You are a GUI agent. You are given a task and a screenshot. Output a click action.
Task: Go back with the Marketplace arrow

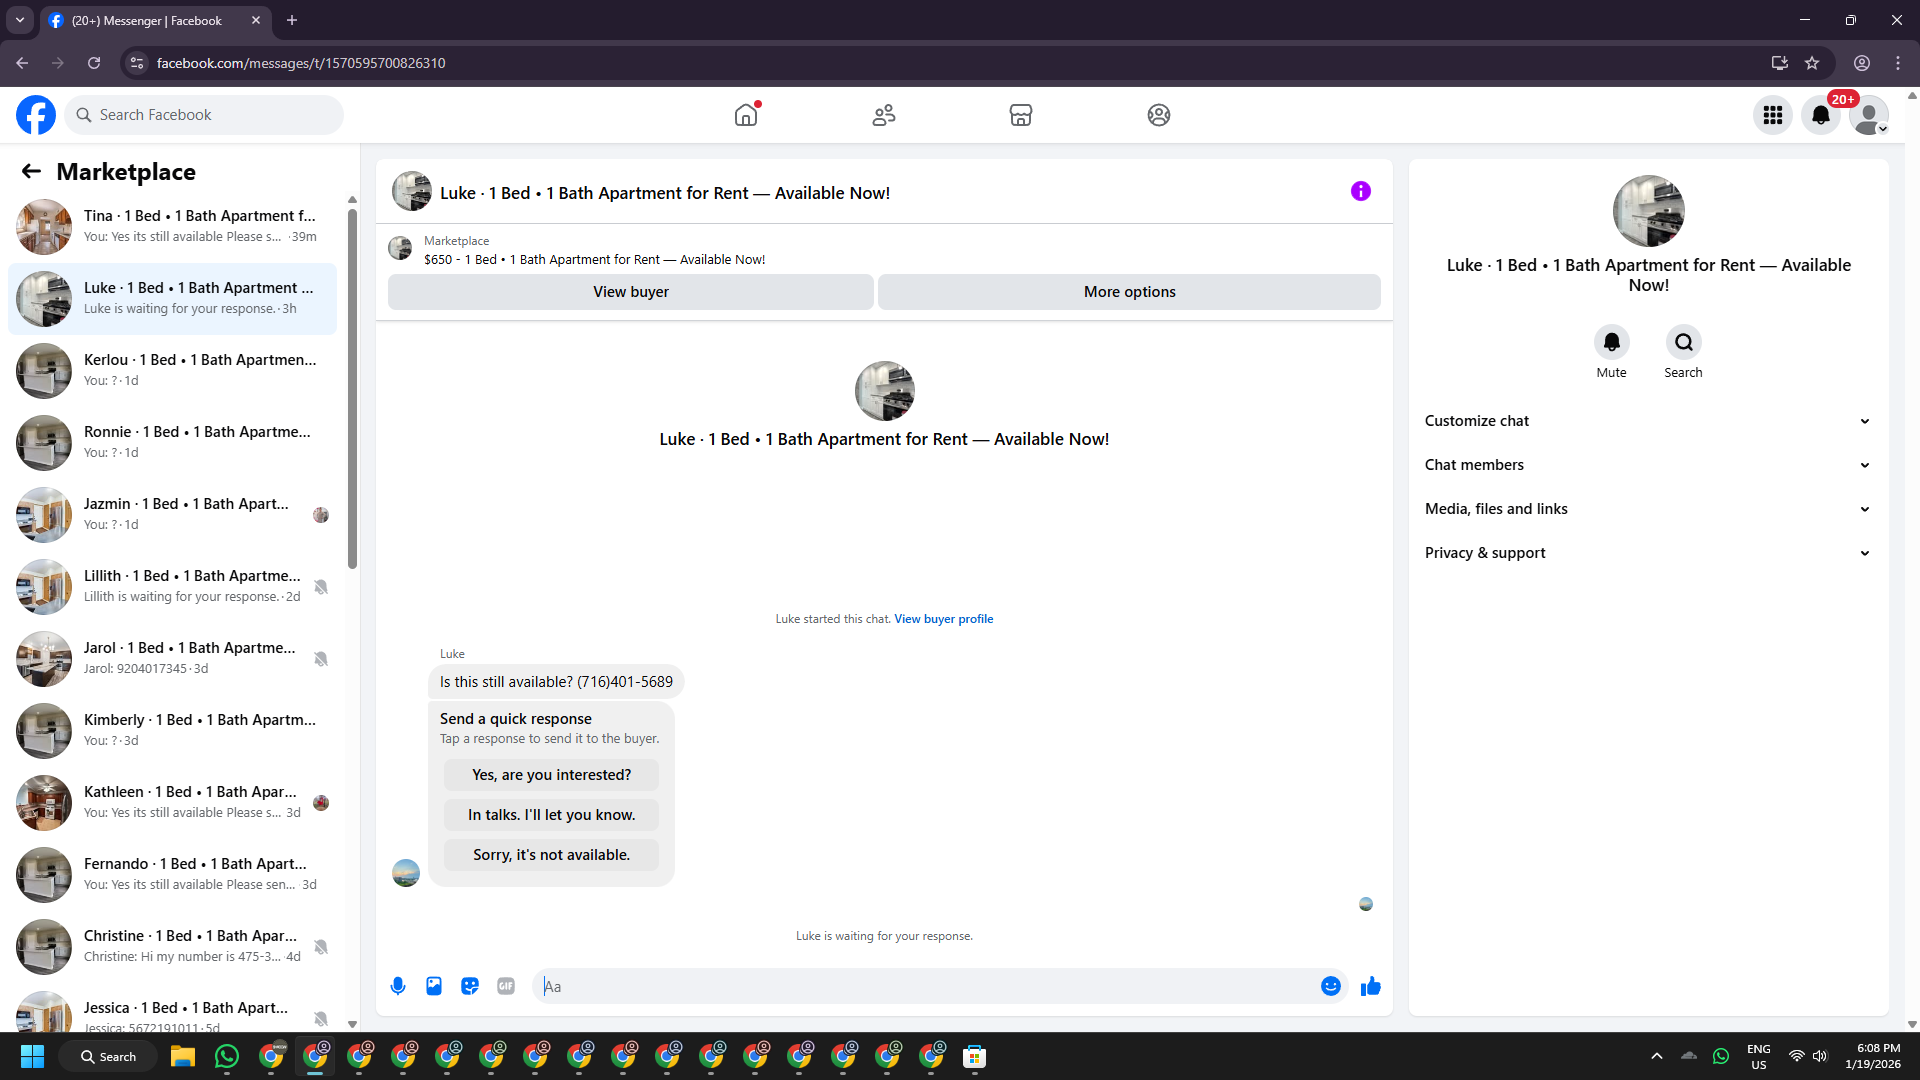click(x=31, y=171)
